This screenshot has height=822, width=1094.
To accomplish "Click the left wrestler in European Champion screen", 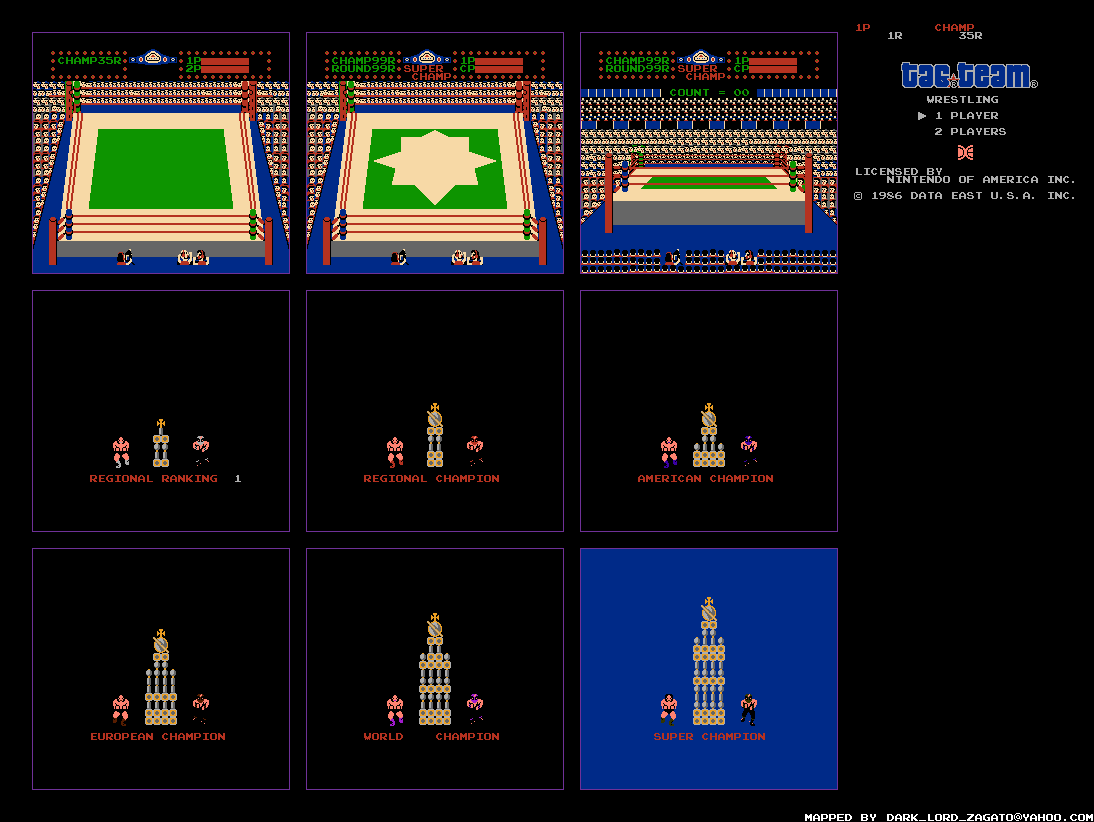I will coord(121,710).
